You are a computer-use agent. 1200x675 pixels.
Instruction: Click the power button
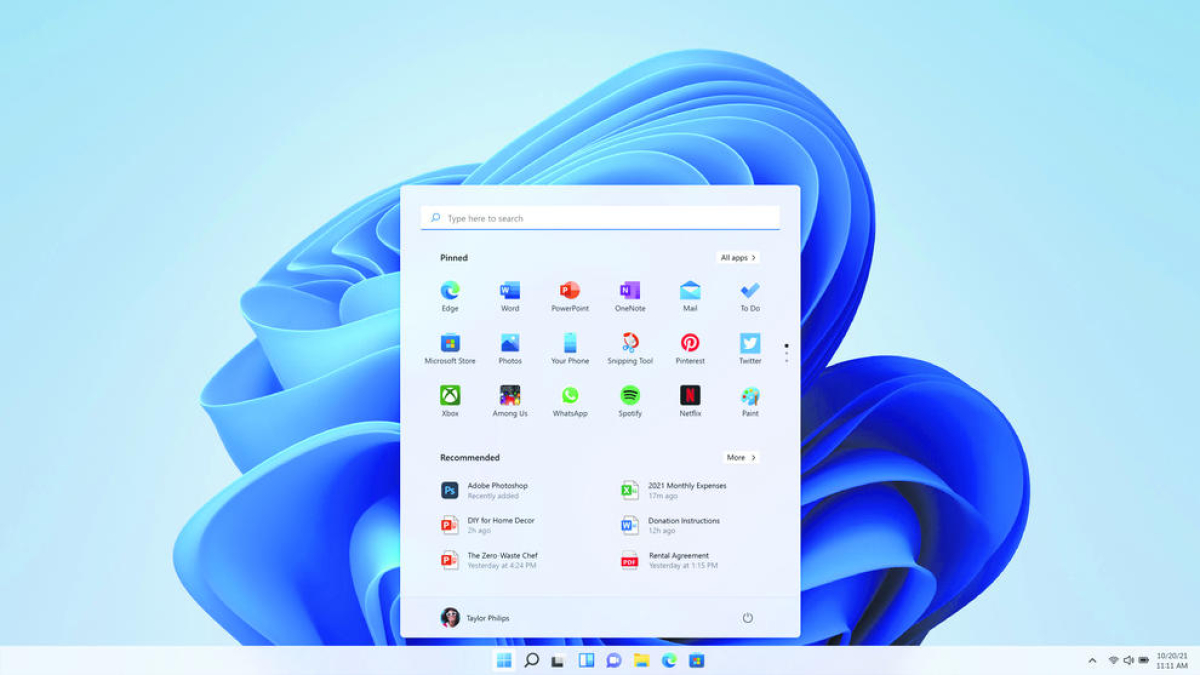click(748, 618)
